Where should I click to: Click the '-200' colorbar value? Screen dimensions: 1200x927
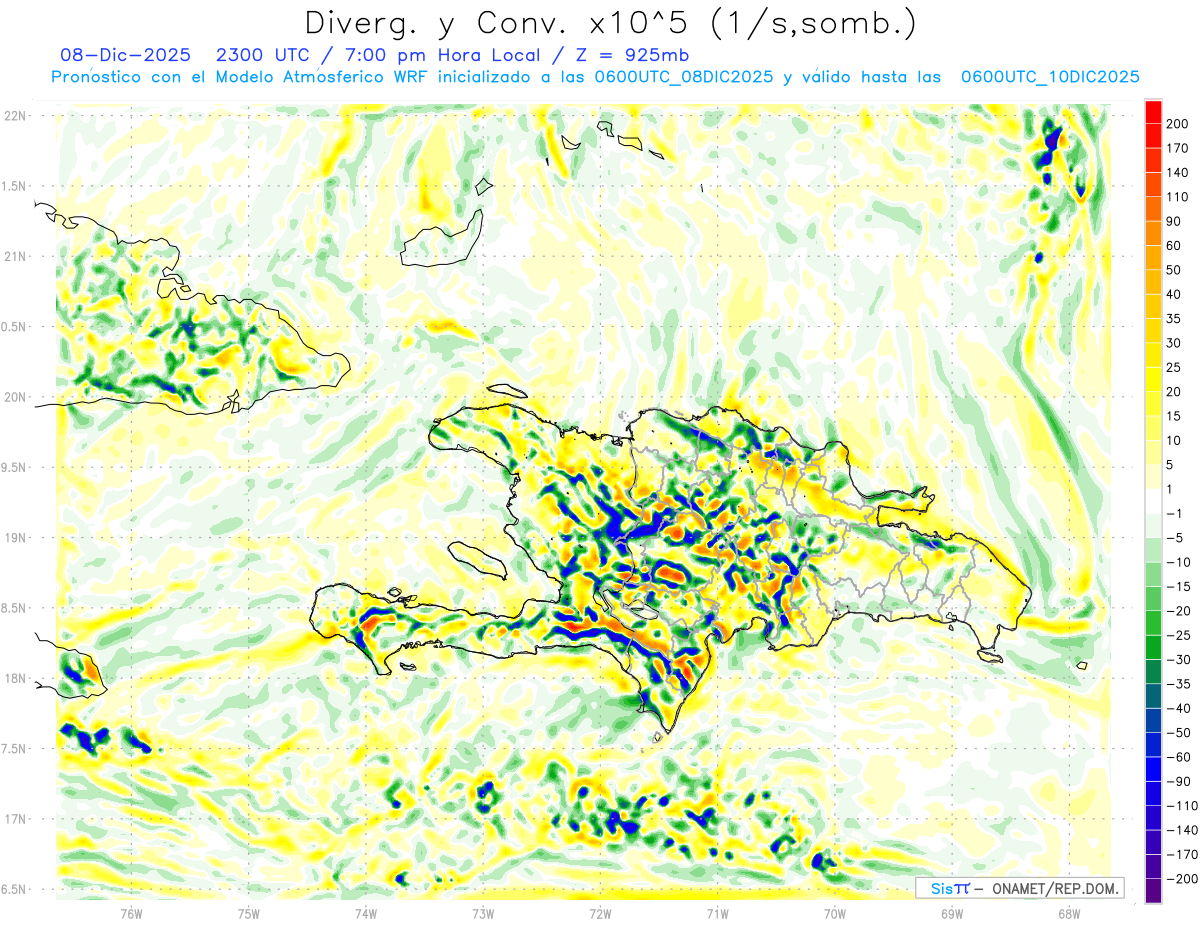(1182, 879)
